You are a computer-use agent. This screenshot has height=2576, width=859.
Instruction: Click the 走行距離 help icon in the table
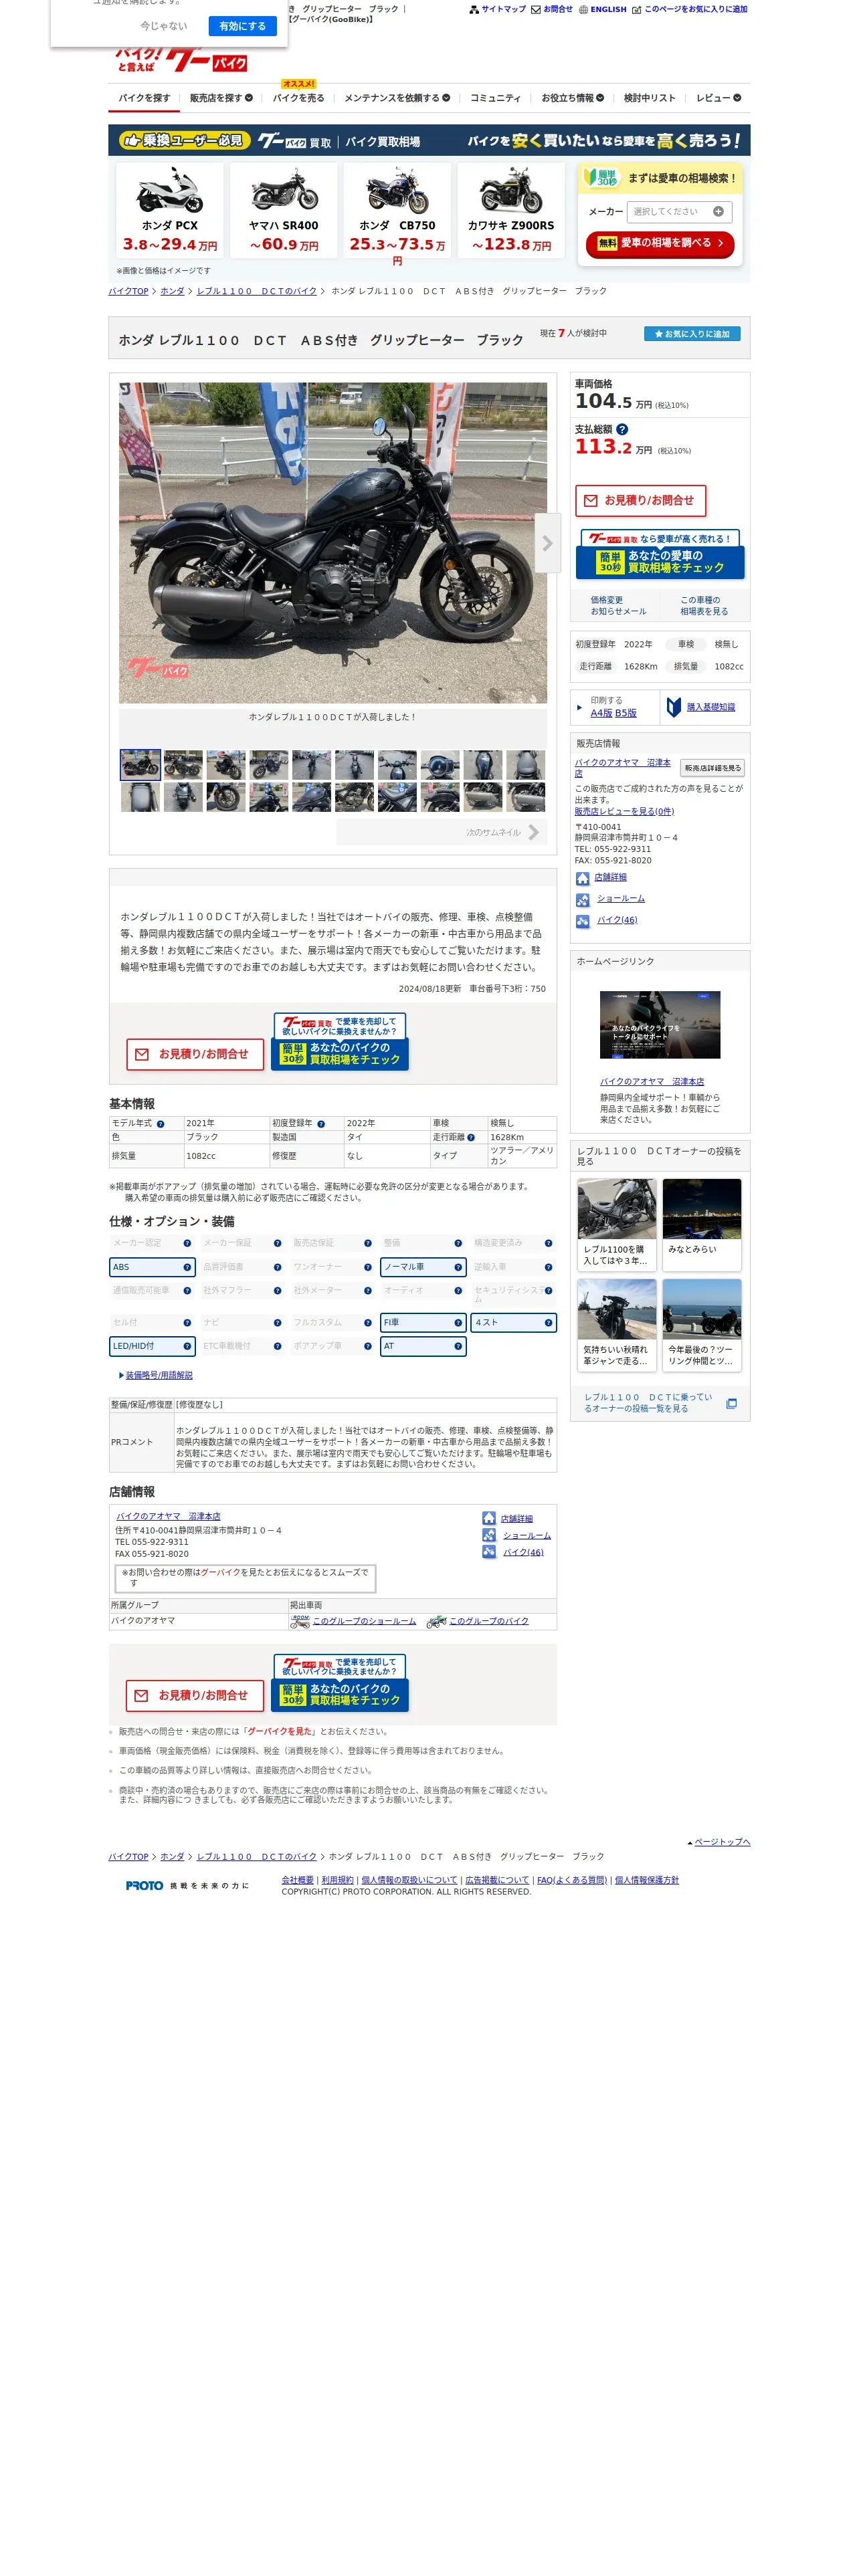pos(471,1137)
